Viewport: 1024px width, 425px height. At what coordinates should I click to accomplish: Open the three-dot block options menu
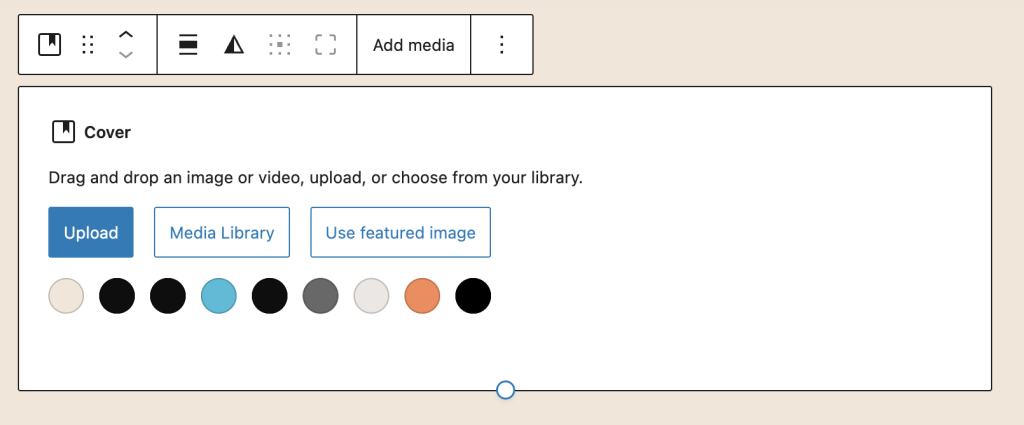coord(502,44)
